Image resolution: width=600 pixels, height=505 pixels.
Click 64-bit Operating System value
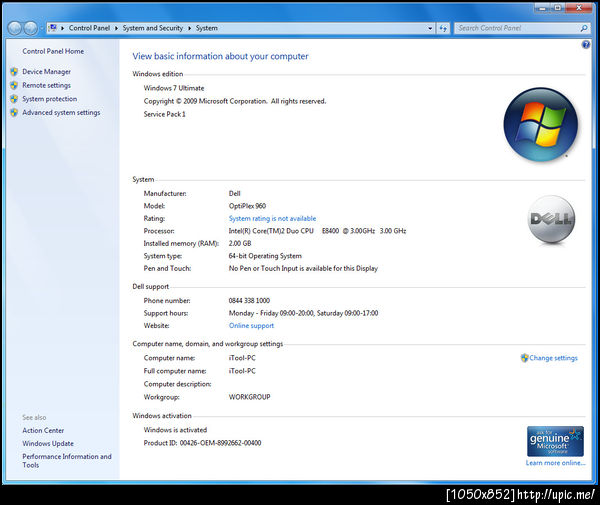pyautogui.click(x=265, y=256)
